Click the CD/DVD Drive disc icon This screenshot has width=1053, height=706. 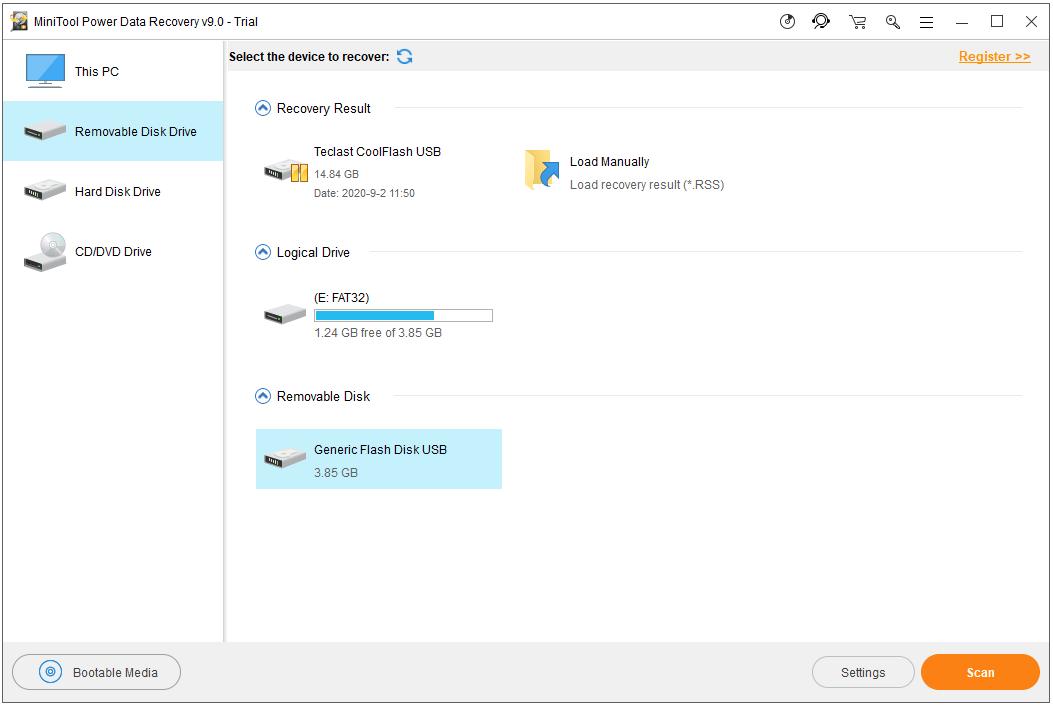[45, 251]
